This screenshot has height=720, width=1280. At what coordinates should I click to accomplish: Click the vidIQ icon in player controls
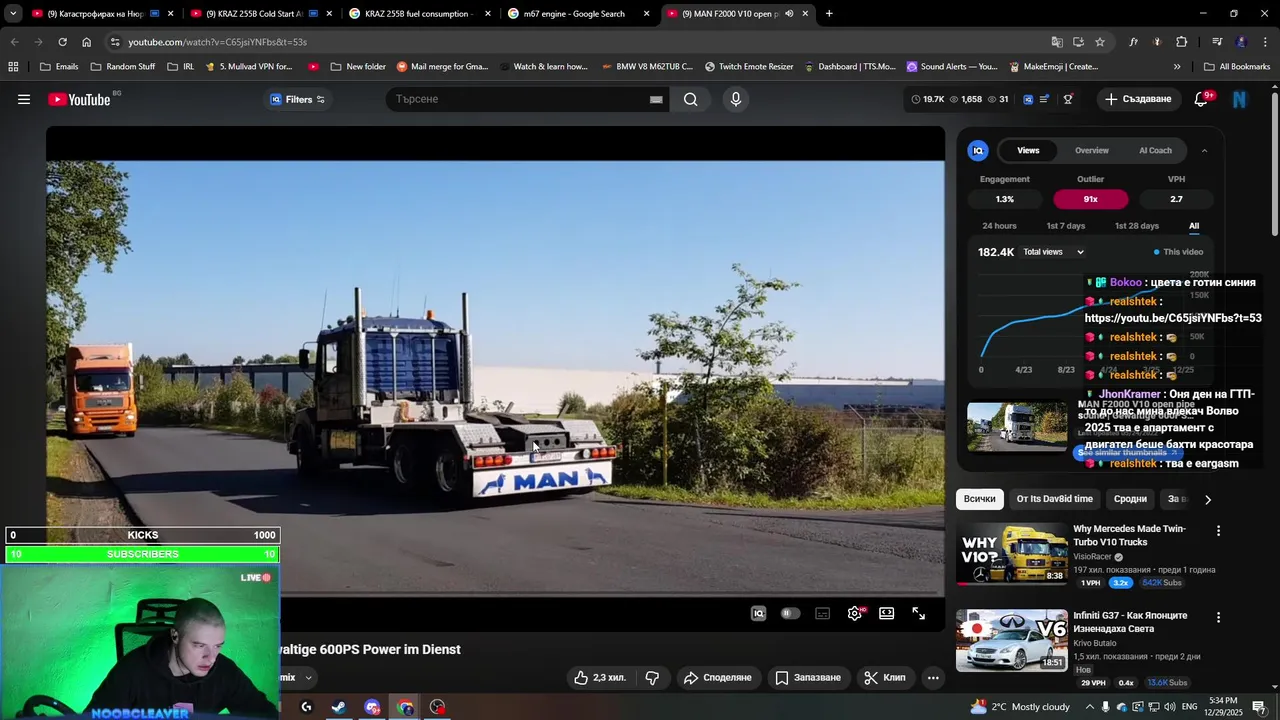(758, 613)
